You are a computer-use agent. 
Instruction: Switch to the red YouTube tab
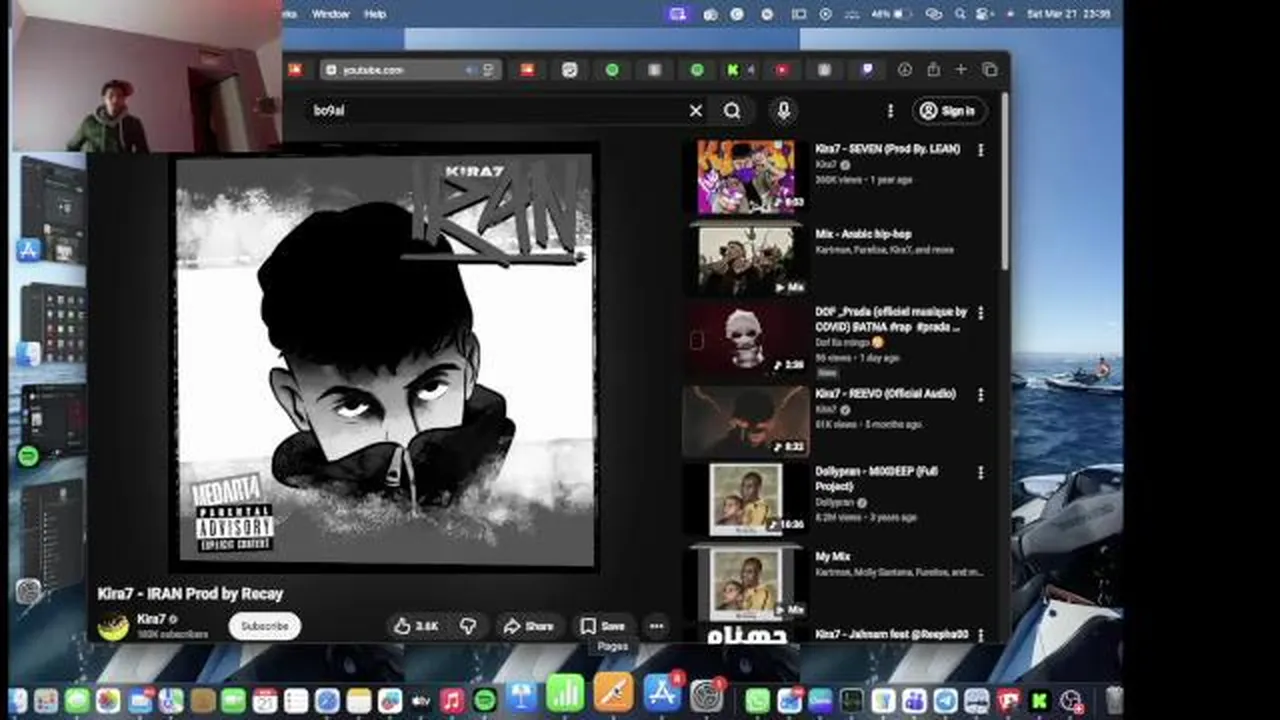[x=782, y=70]
